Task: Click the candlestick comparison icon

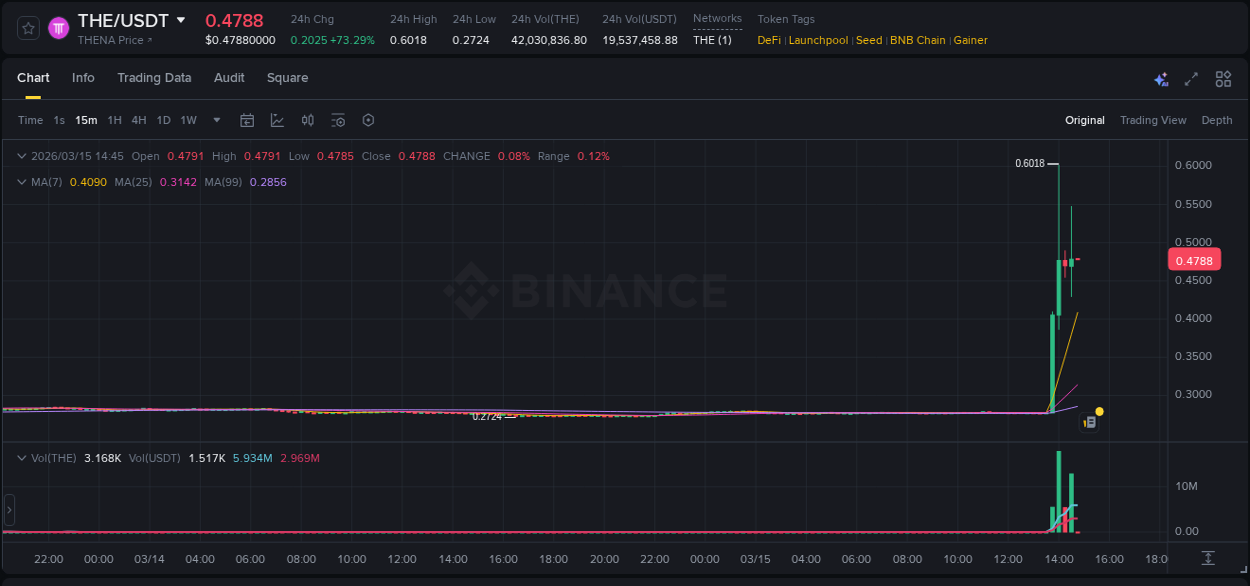Action: pyautogui.click(x=307, y=120)
